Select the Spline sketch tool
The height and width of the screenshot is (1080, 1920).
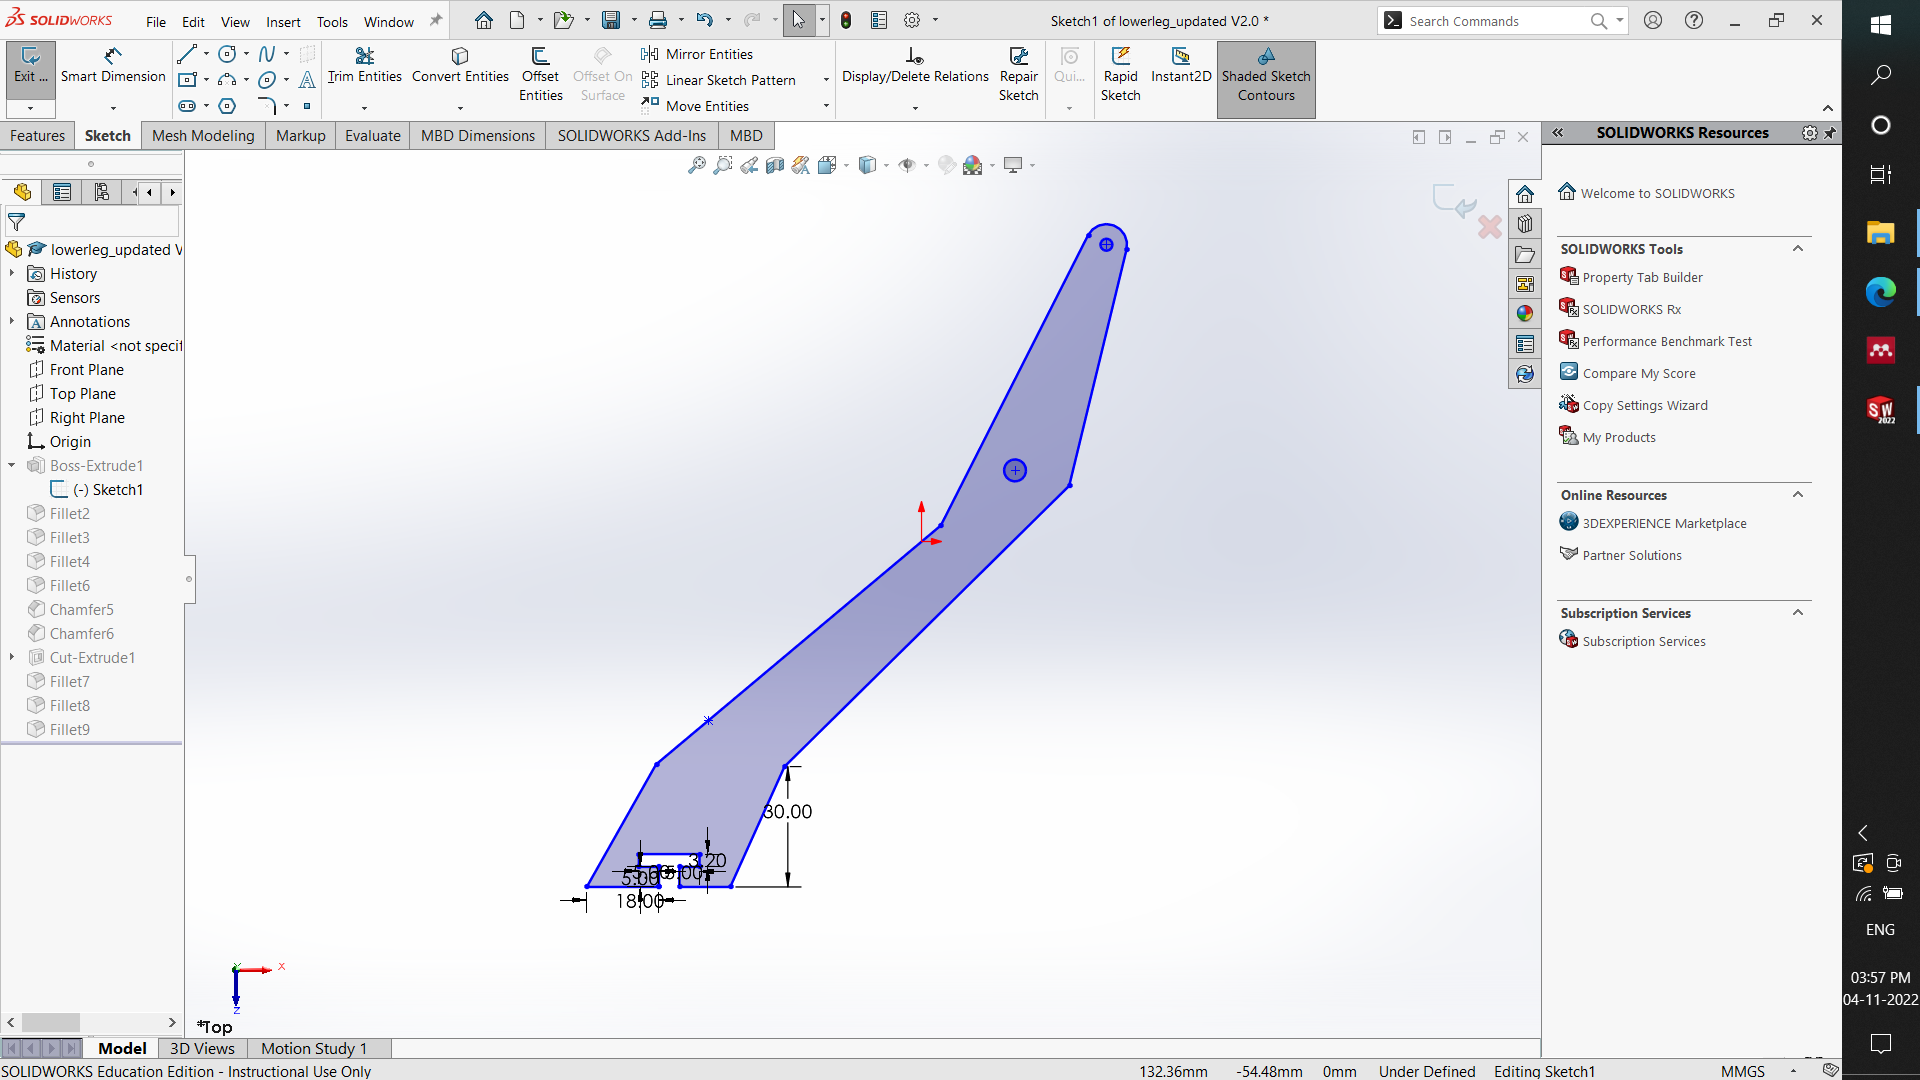coord(265,54)
